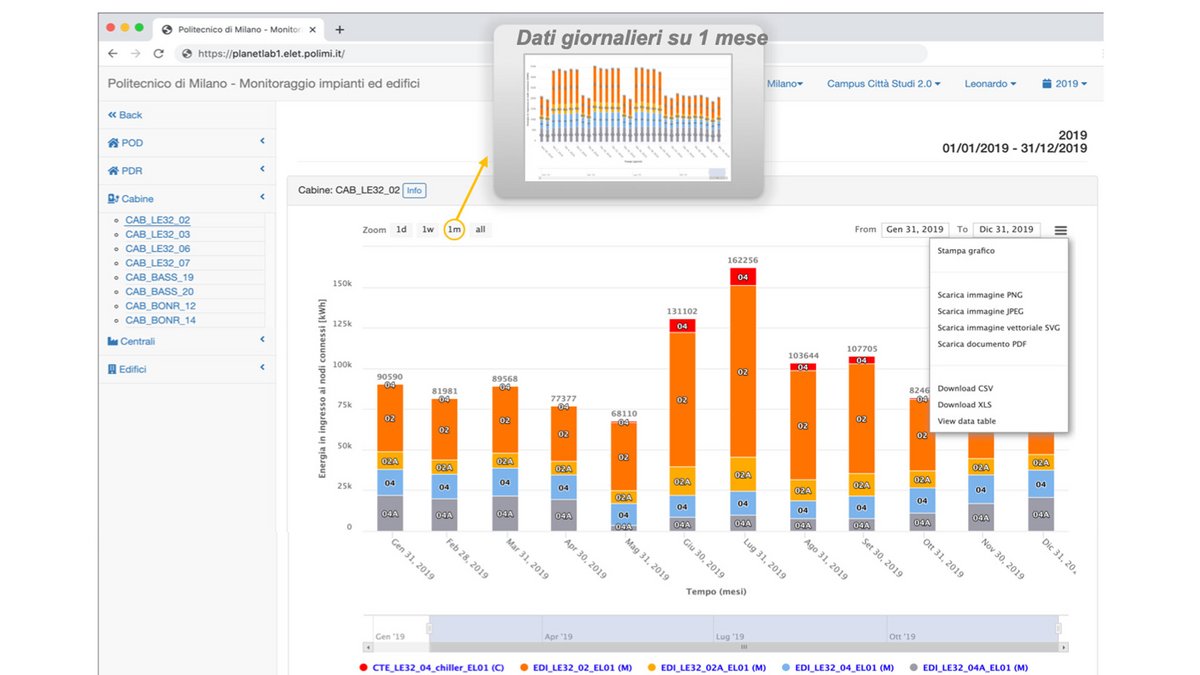Choose Scarica immagine PNG menu entry
Screen dimensions: 1200x675
[x=980, y=295]
